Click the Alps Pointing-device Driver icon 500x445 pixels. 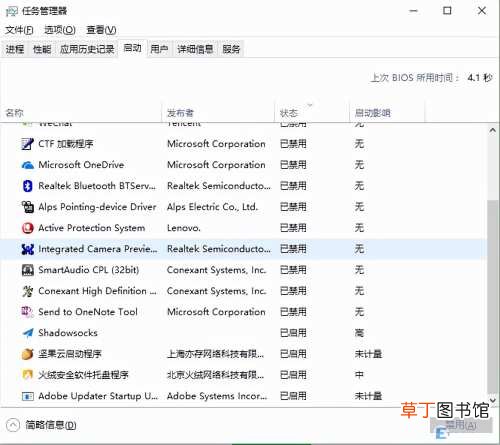(27, 207)
